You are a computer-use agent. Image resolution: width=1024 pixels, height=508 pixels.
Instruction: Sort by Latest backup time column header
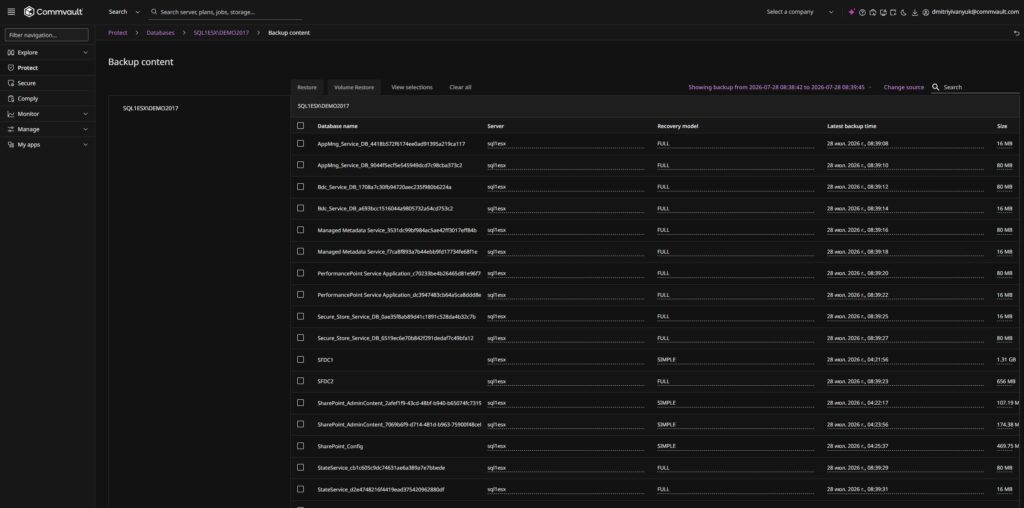tap(852, 126)
